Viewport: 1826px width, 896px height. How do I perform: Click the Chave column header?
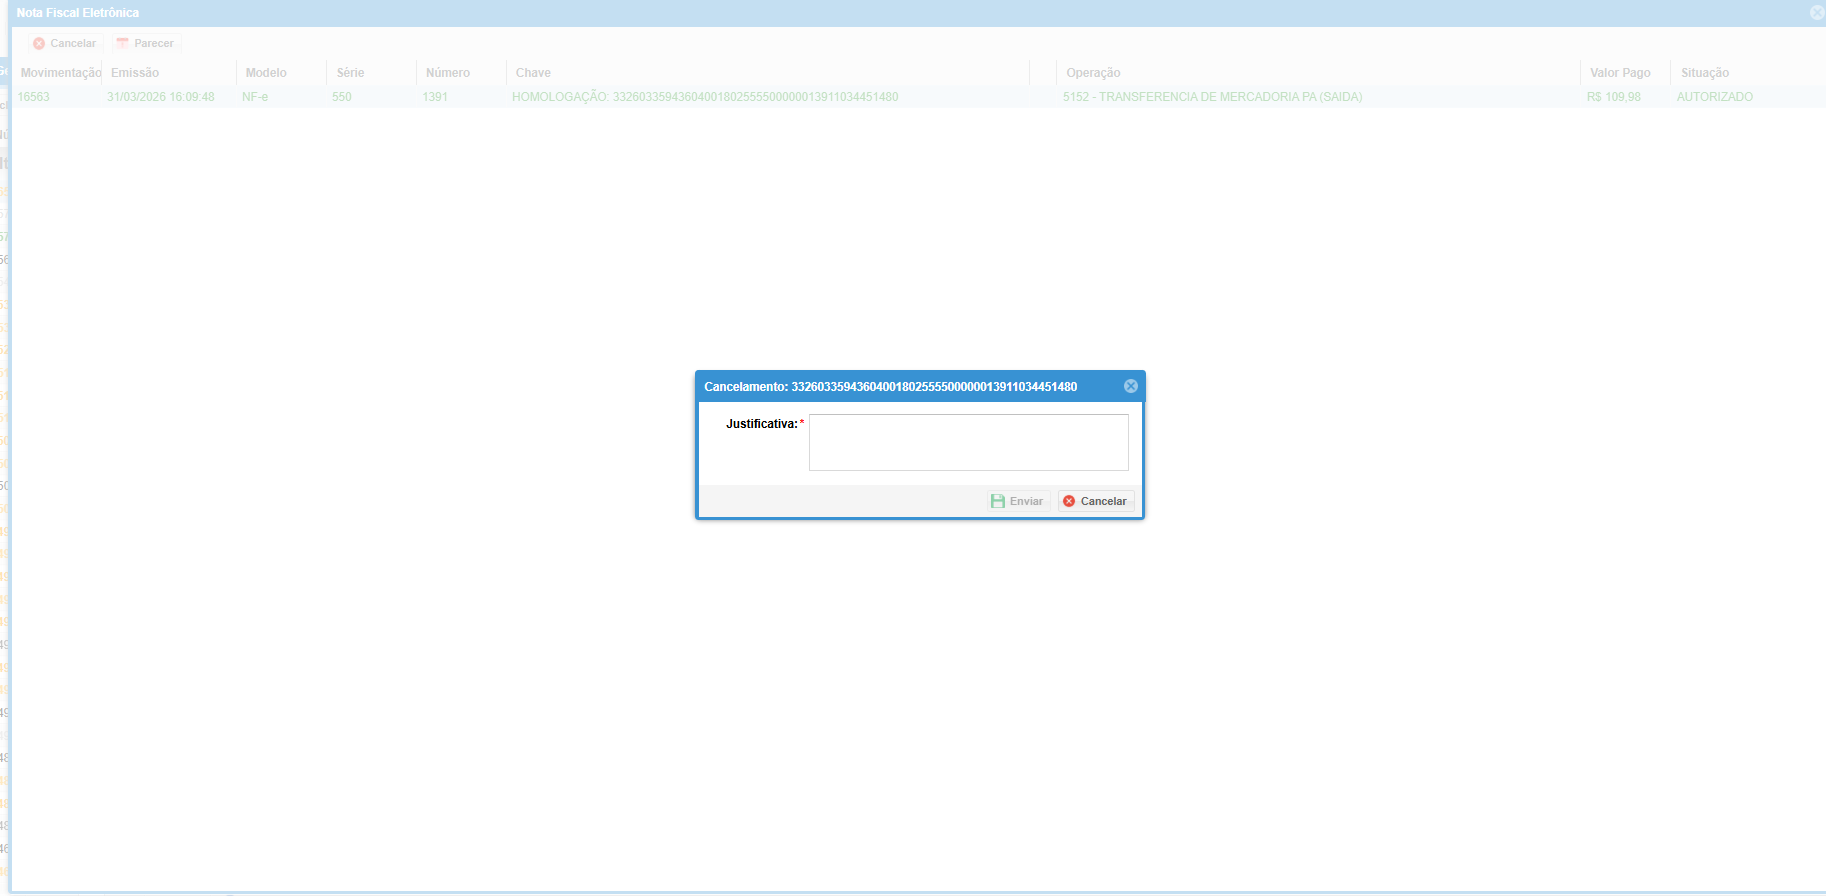(533, 73)
